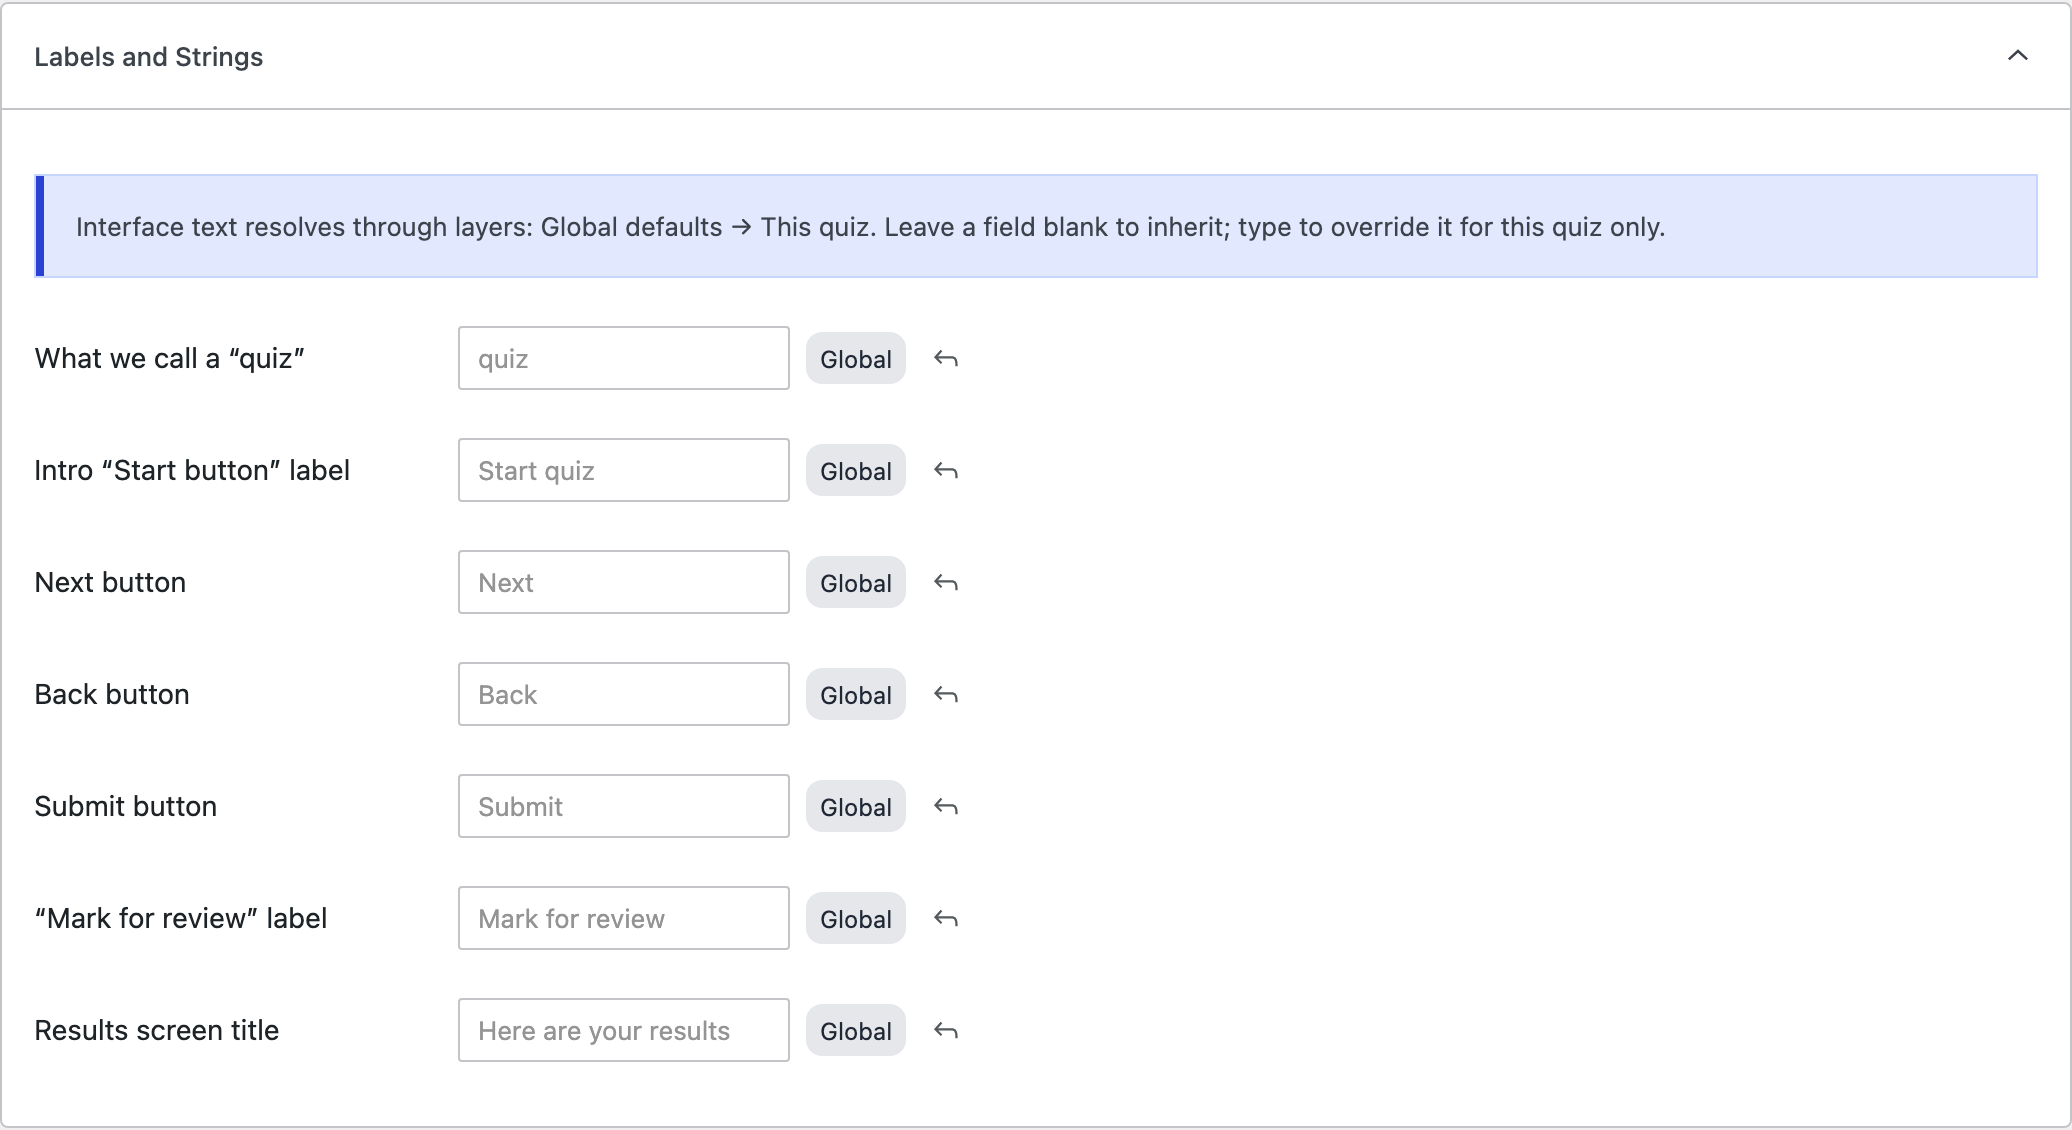Click Global badge in Submit button row
Viewport: 2072px width, 1130px height.
[x=856, y=806]
